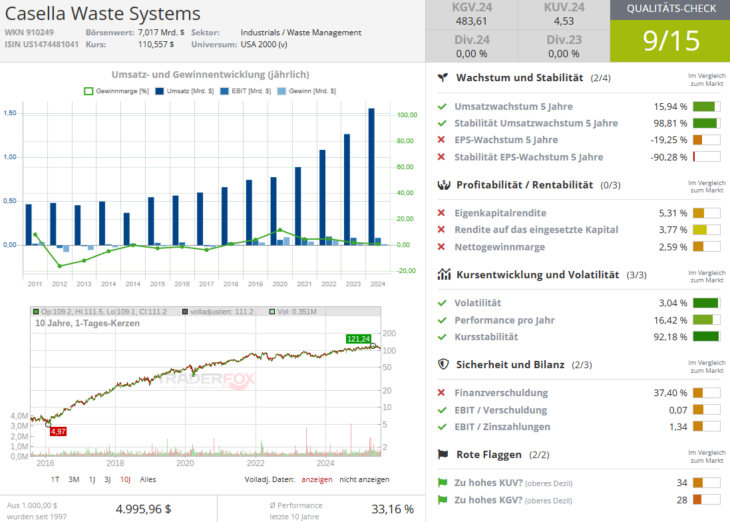
Task: Click the Casella Waste Systems title
Action: [102, 14]
